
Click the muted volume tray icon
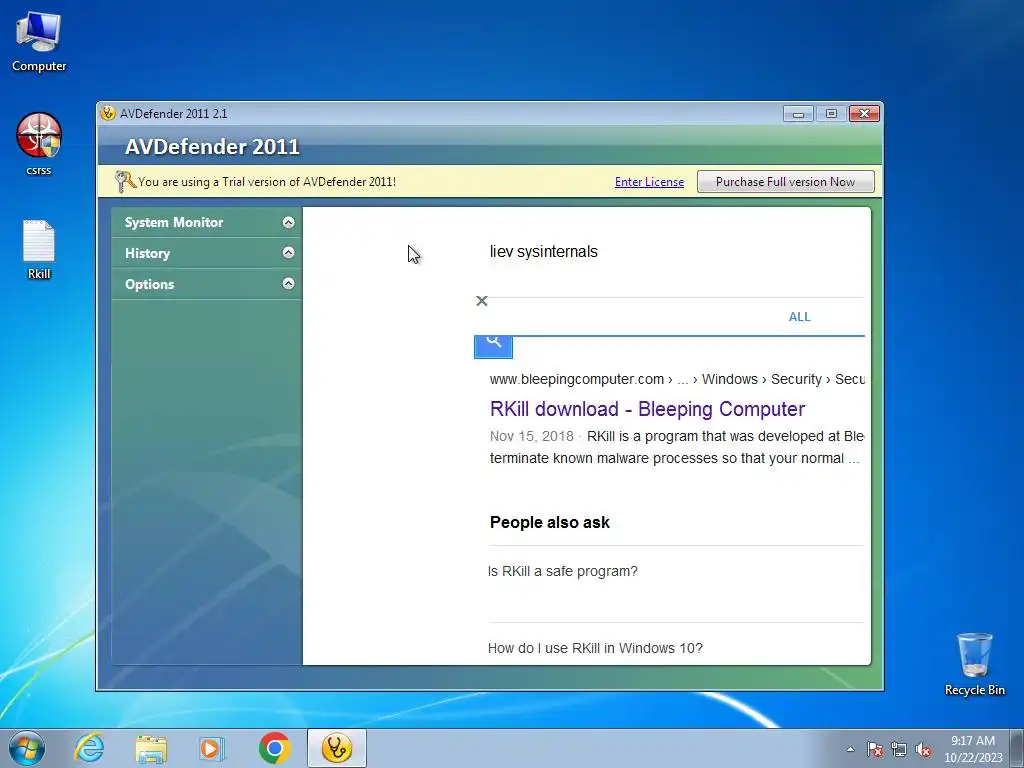click(x=923, y=749)
